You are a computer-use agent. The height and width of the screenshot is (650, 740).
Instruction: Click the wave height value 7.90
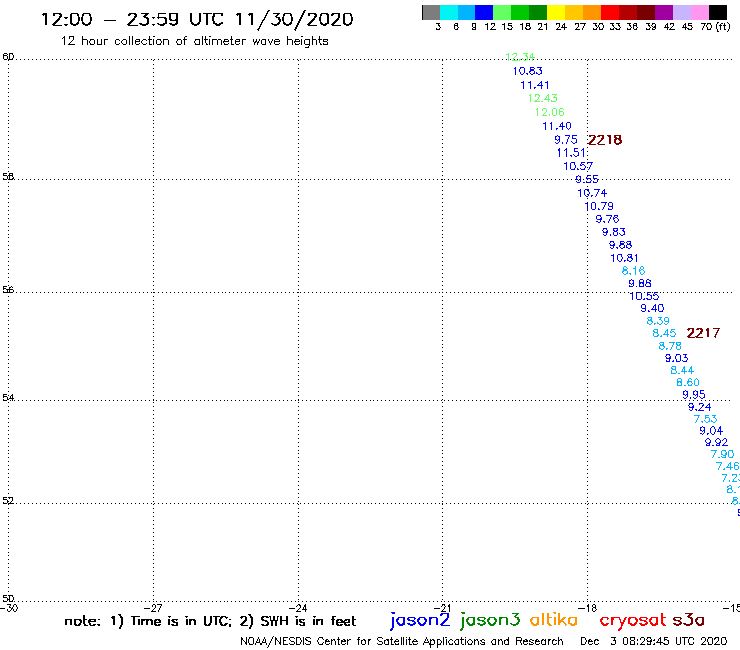pyautogui.click(x=722, y=454)
